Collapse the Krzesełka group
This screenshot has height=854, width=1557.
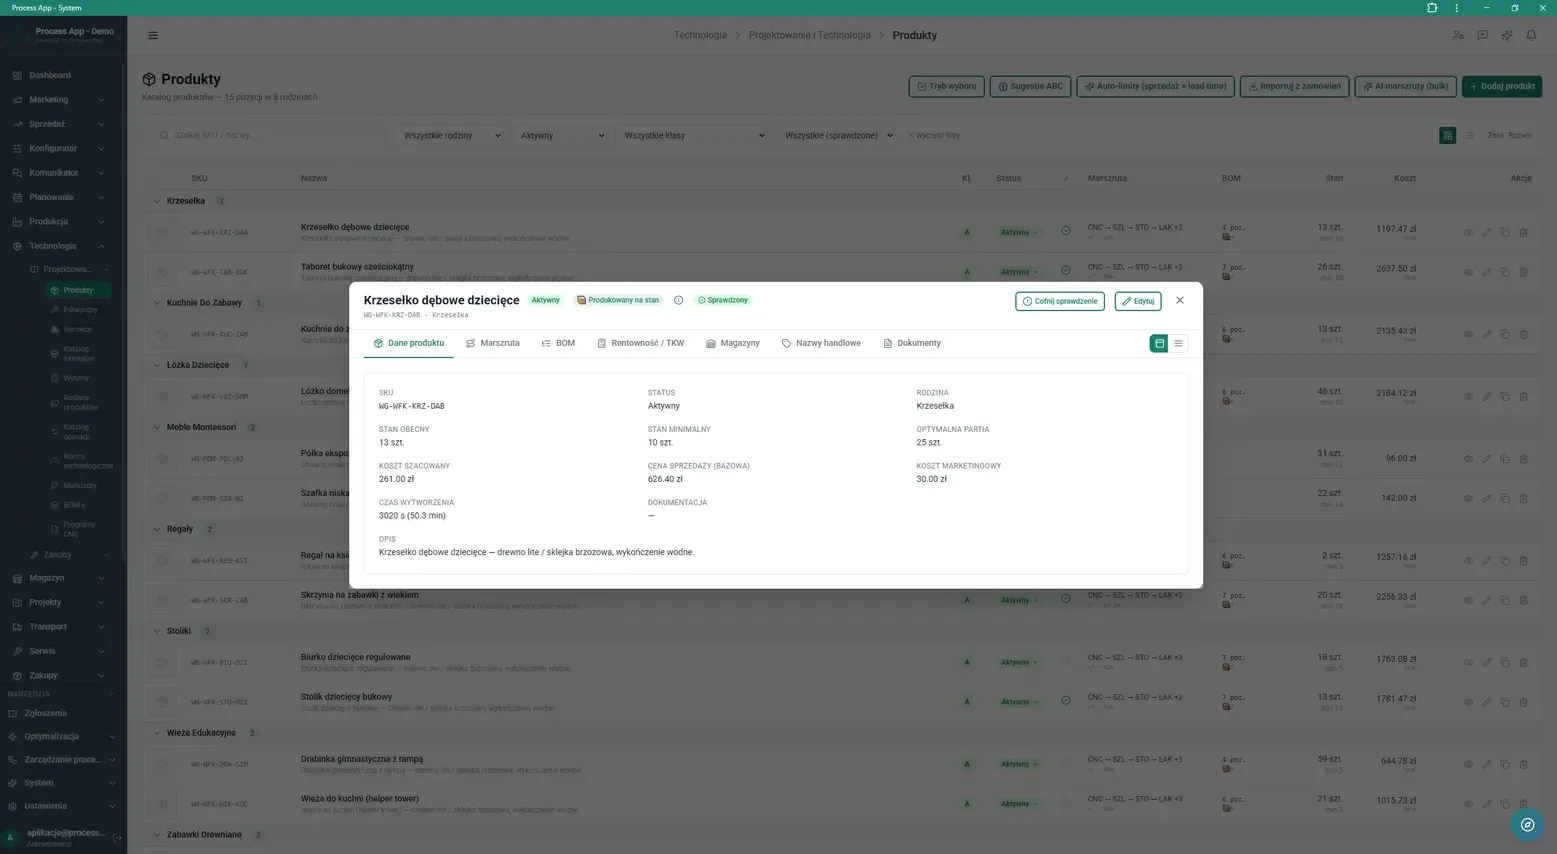pyautogui.click(x=157, y=201)
